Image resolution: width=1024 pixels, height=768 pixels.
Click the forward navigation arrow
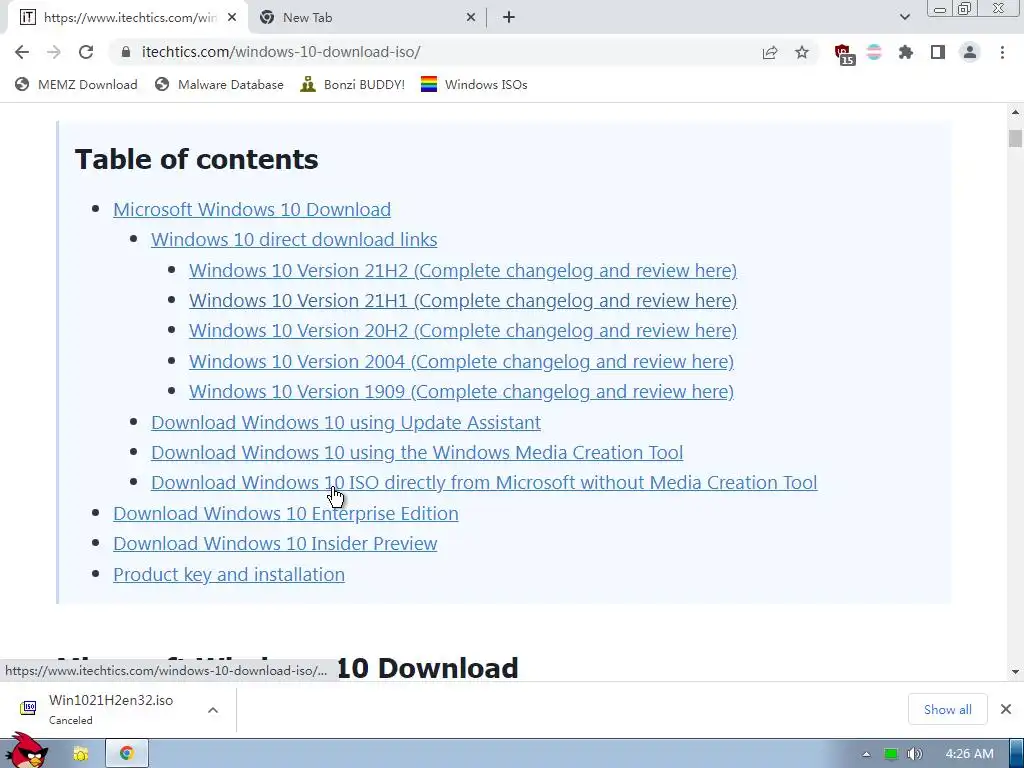click(54, 52)
